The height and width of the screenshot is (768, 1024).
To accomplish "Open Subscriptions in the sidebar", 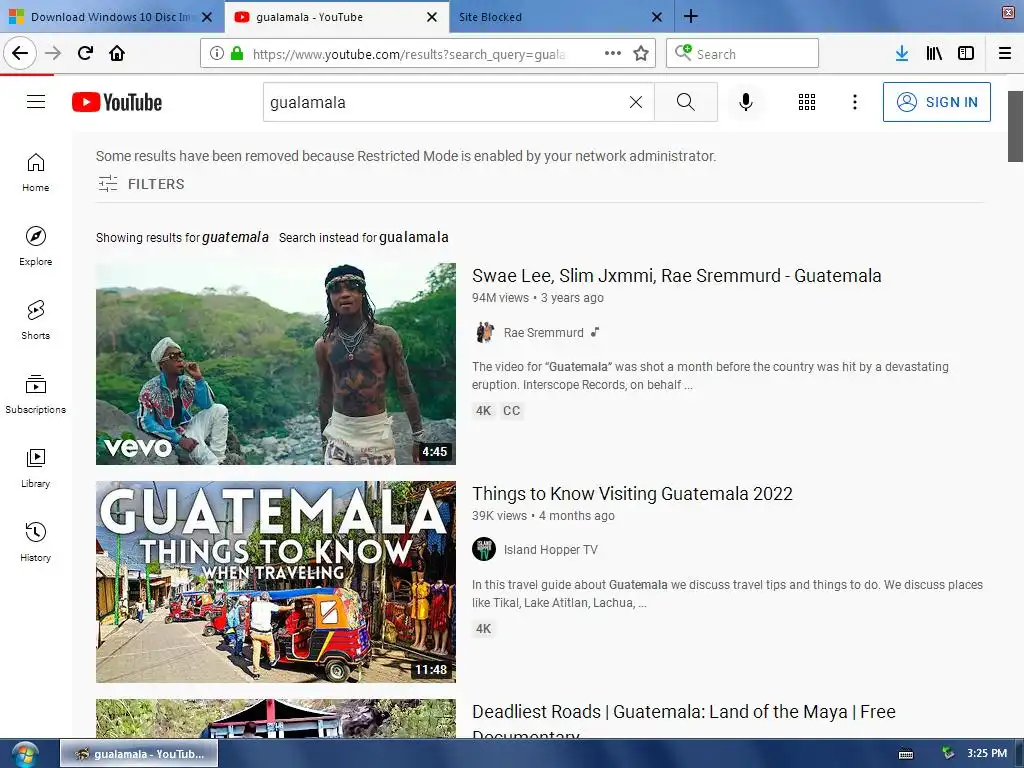I will click(x=36, y=394).
